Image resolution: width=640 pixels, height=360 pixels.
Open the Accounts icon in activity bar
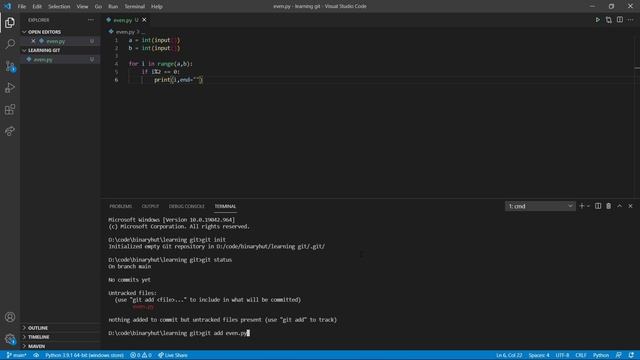(10, 317)
